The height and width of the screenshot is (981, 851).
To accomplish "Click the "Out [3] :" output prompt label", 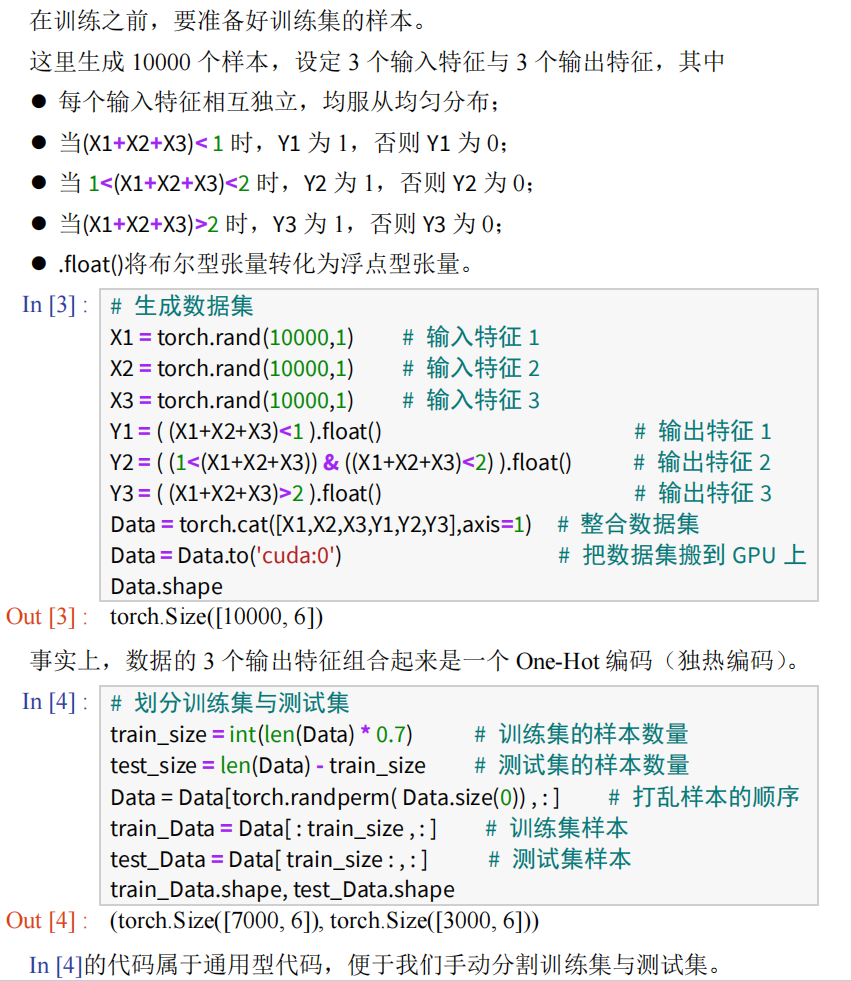I will (47, 617).
